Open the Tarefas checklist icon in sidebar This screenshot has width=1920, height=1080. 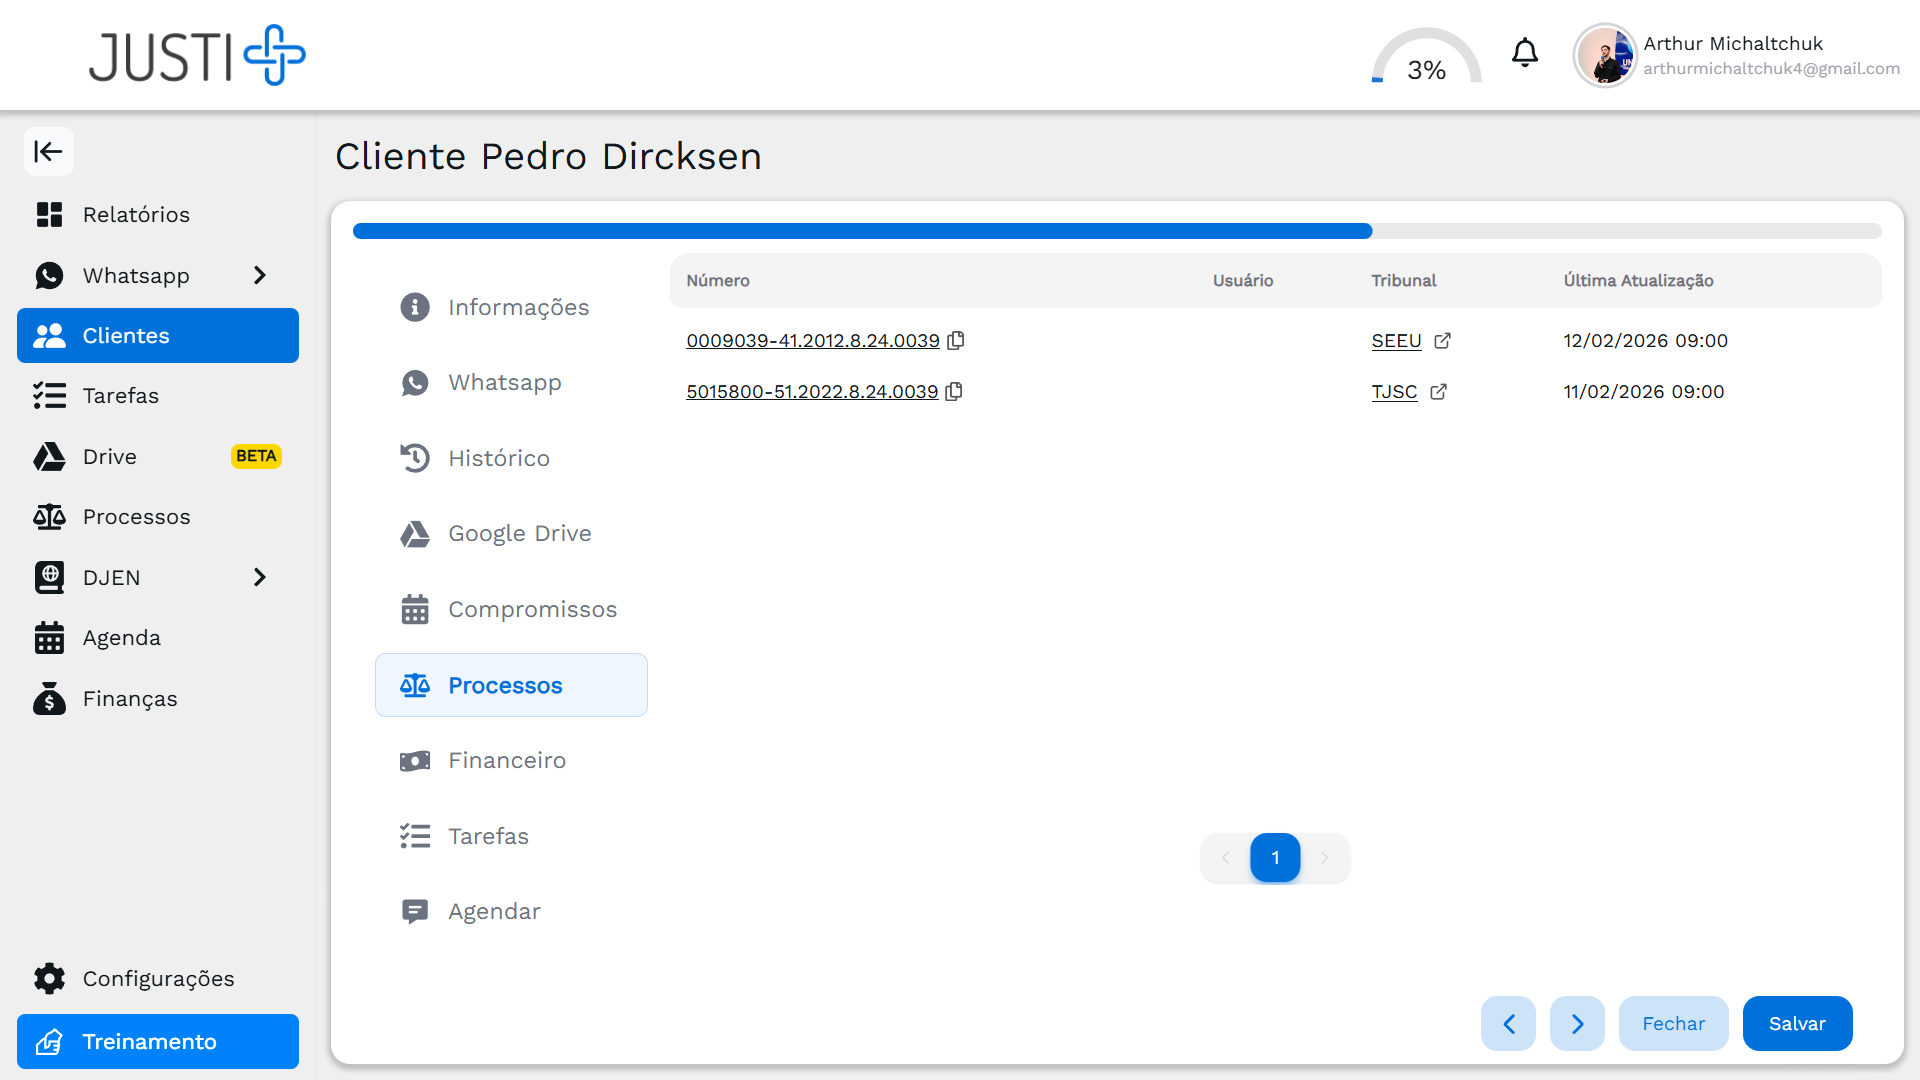click(49, 395)
